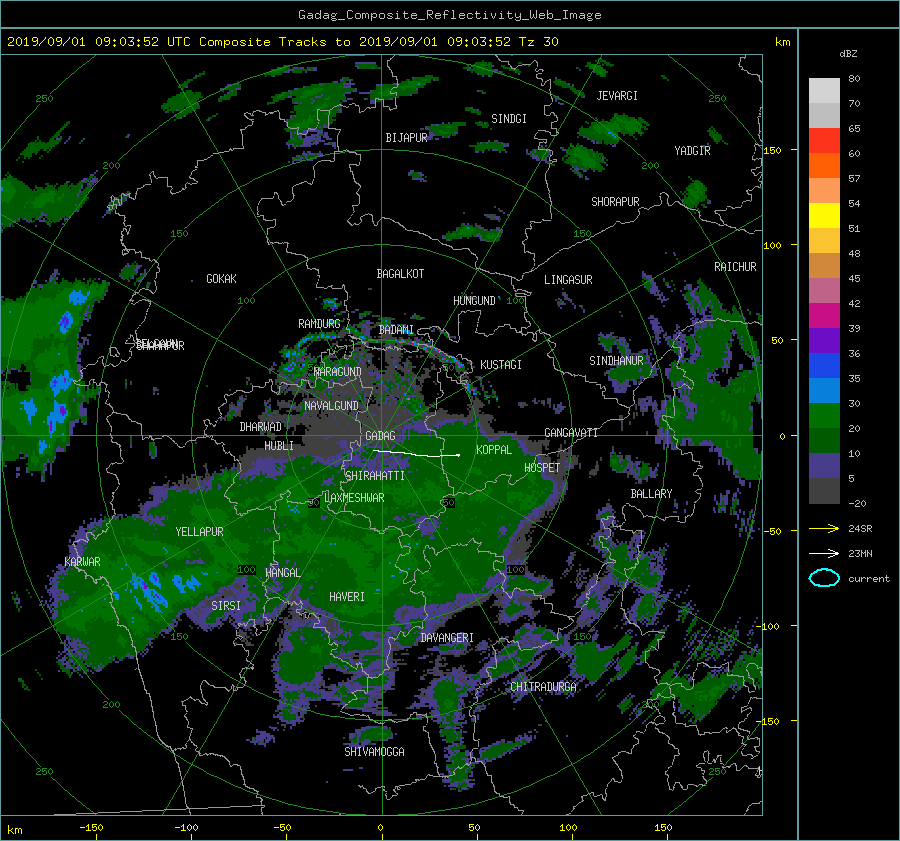900x841 pixels.
Task: Click the SINDHANUR city label
Action: [x=616, y=361]
